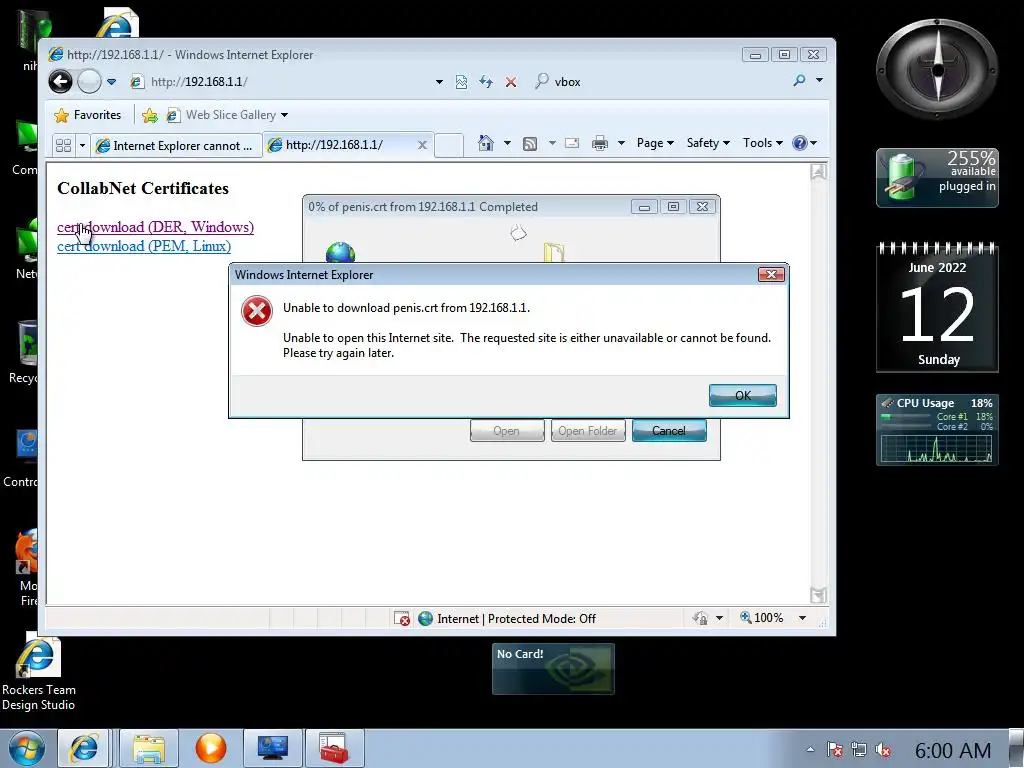Expand the tab list dropdown arrow
Viewport: 1024px width, 768px height.
pos(82,145)
